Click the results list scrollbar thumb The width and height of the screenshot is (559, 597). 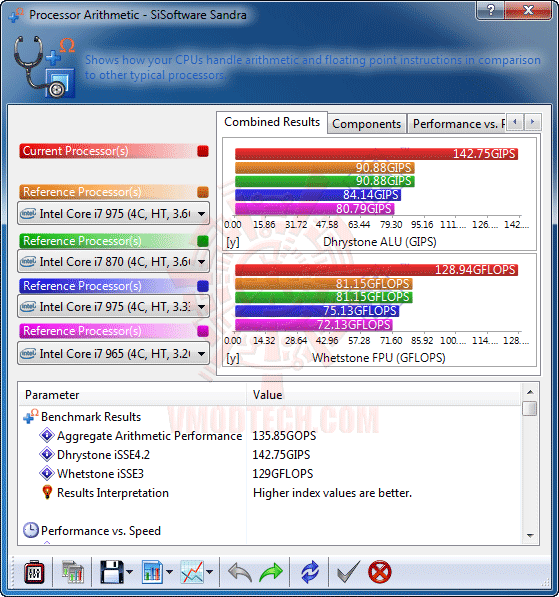(x=530, y=409)
